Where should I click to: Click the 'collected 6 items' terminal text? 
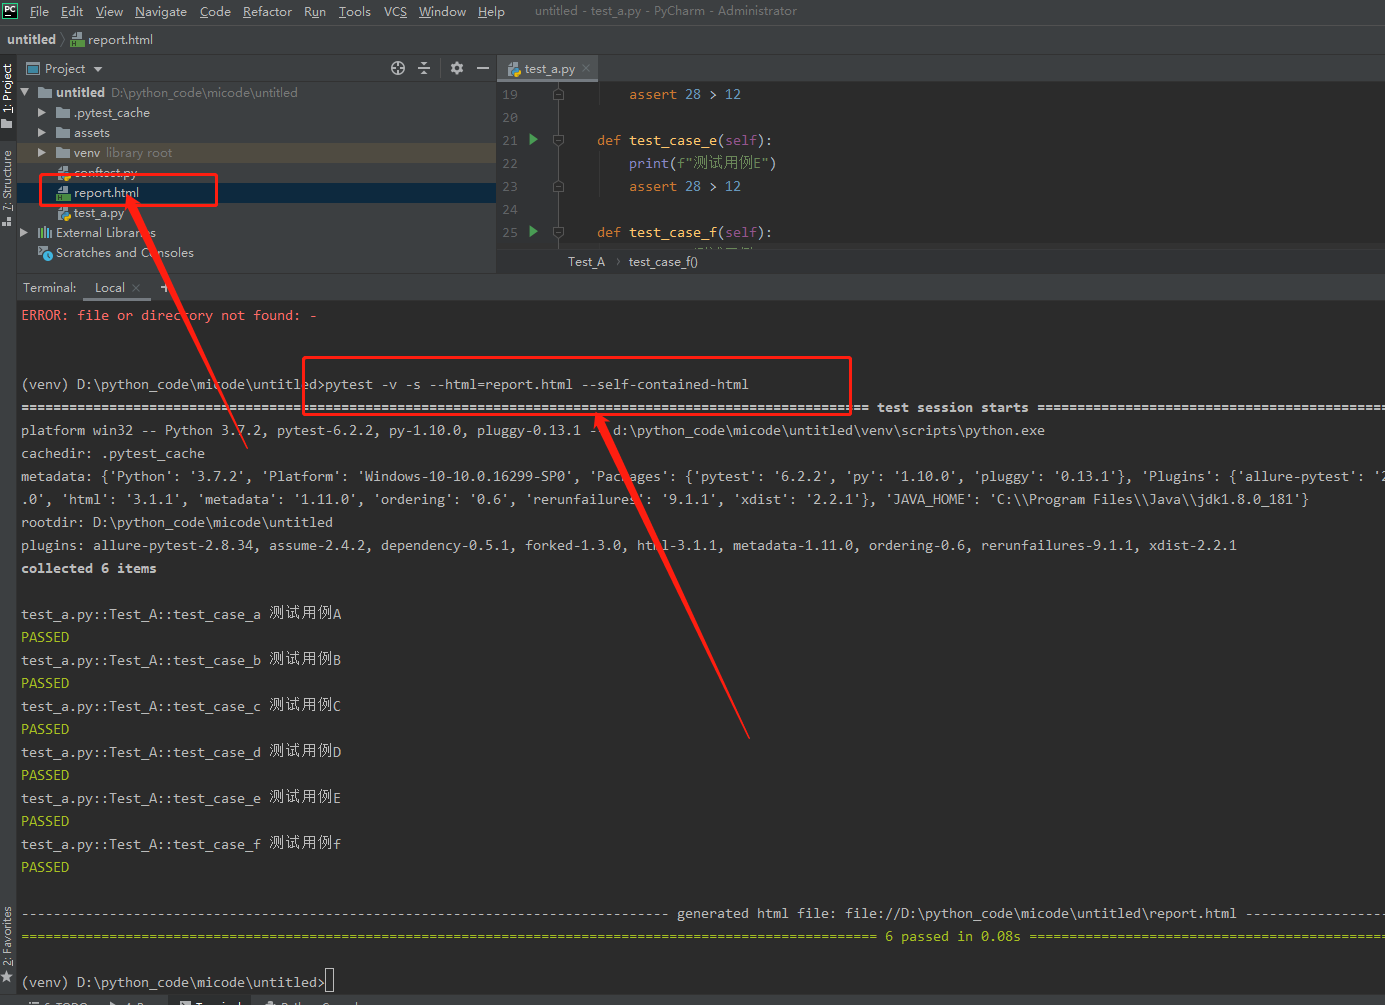[x=89, y=568]
